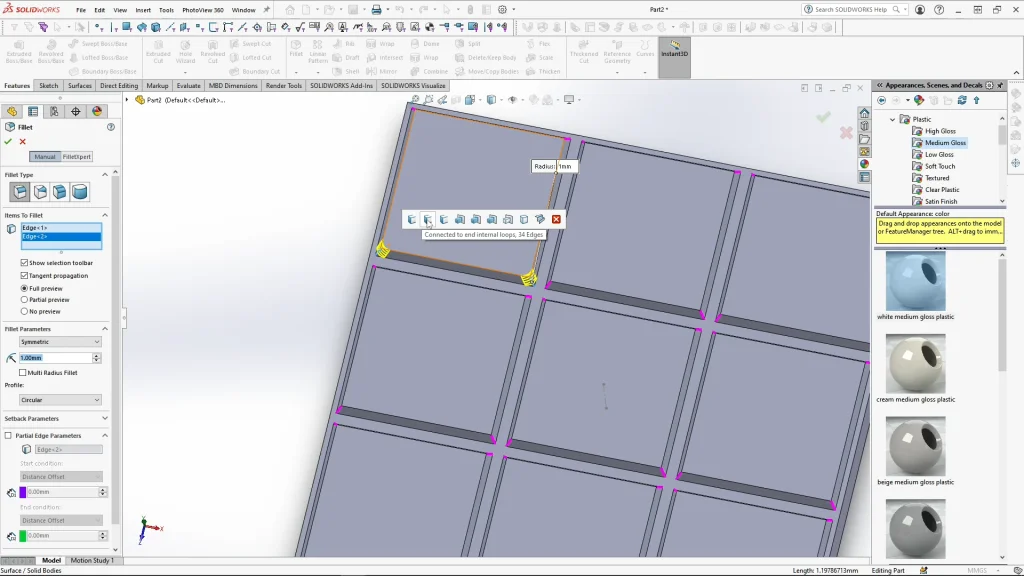The width and height of the screenshot is (1024, 576).
Task: Select the High Gloss appearance folder
Action: (939, 131)
